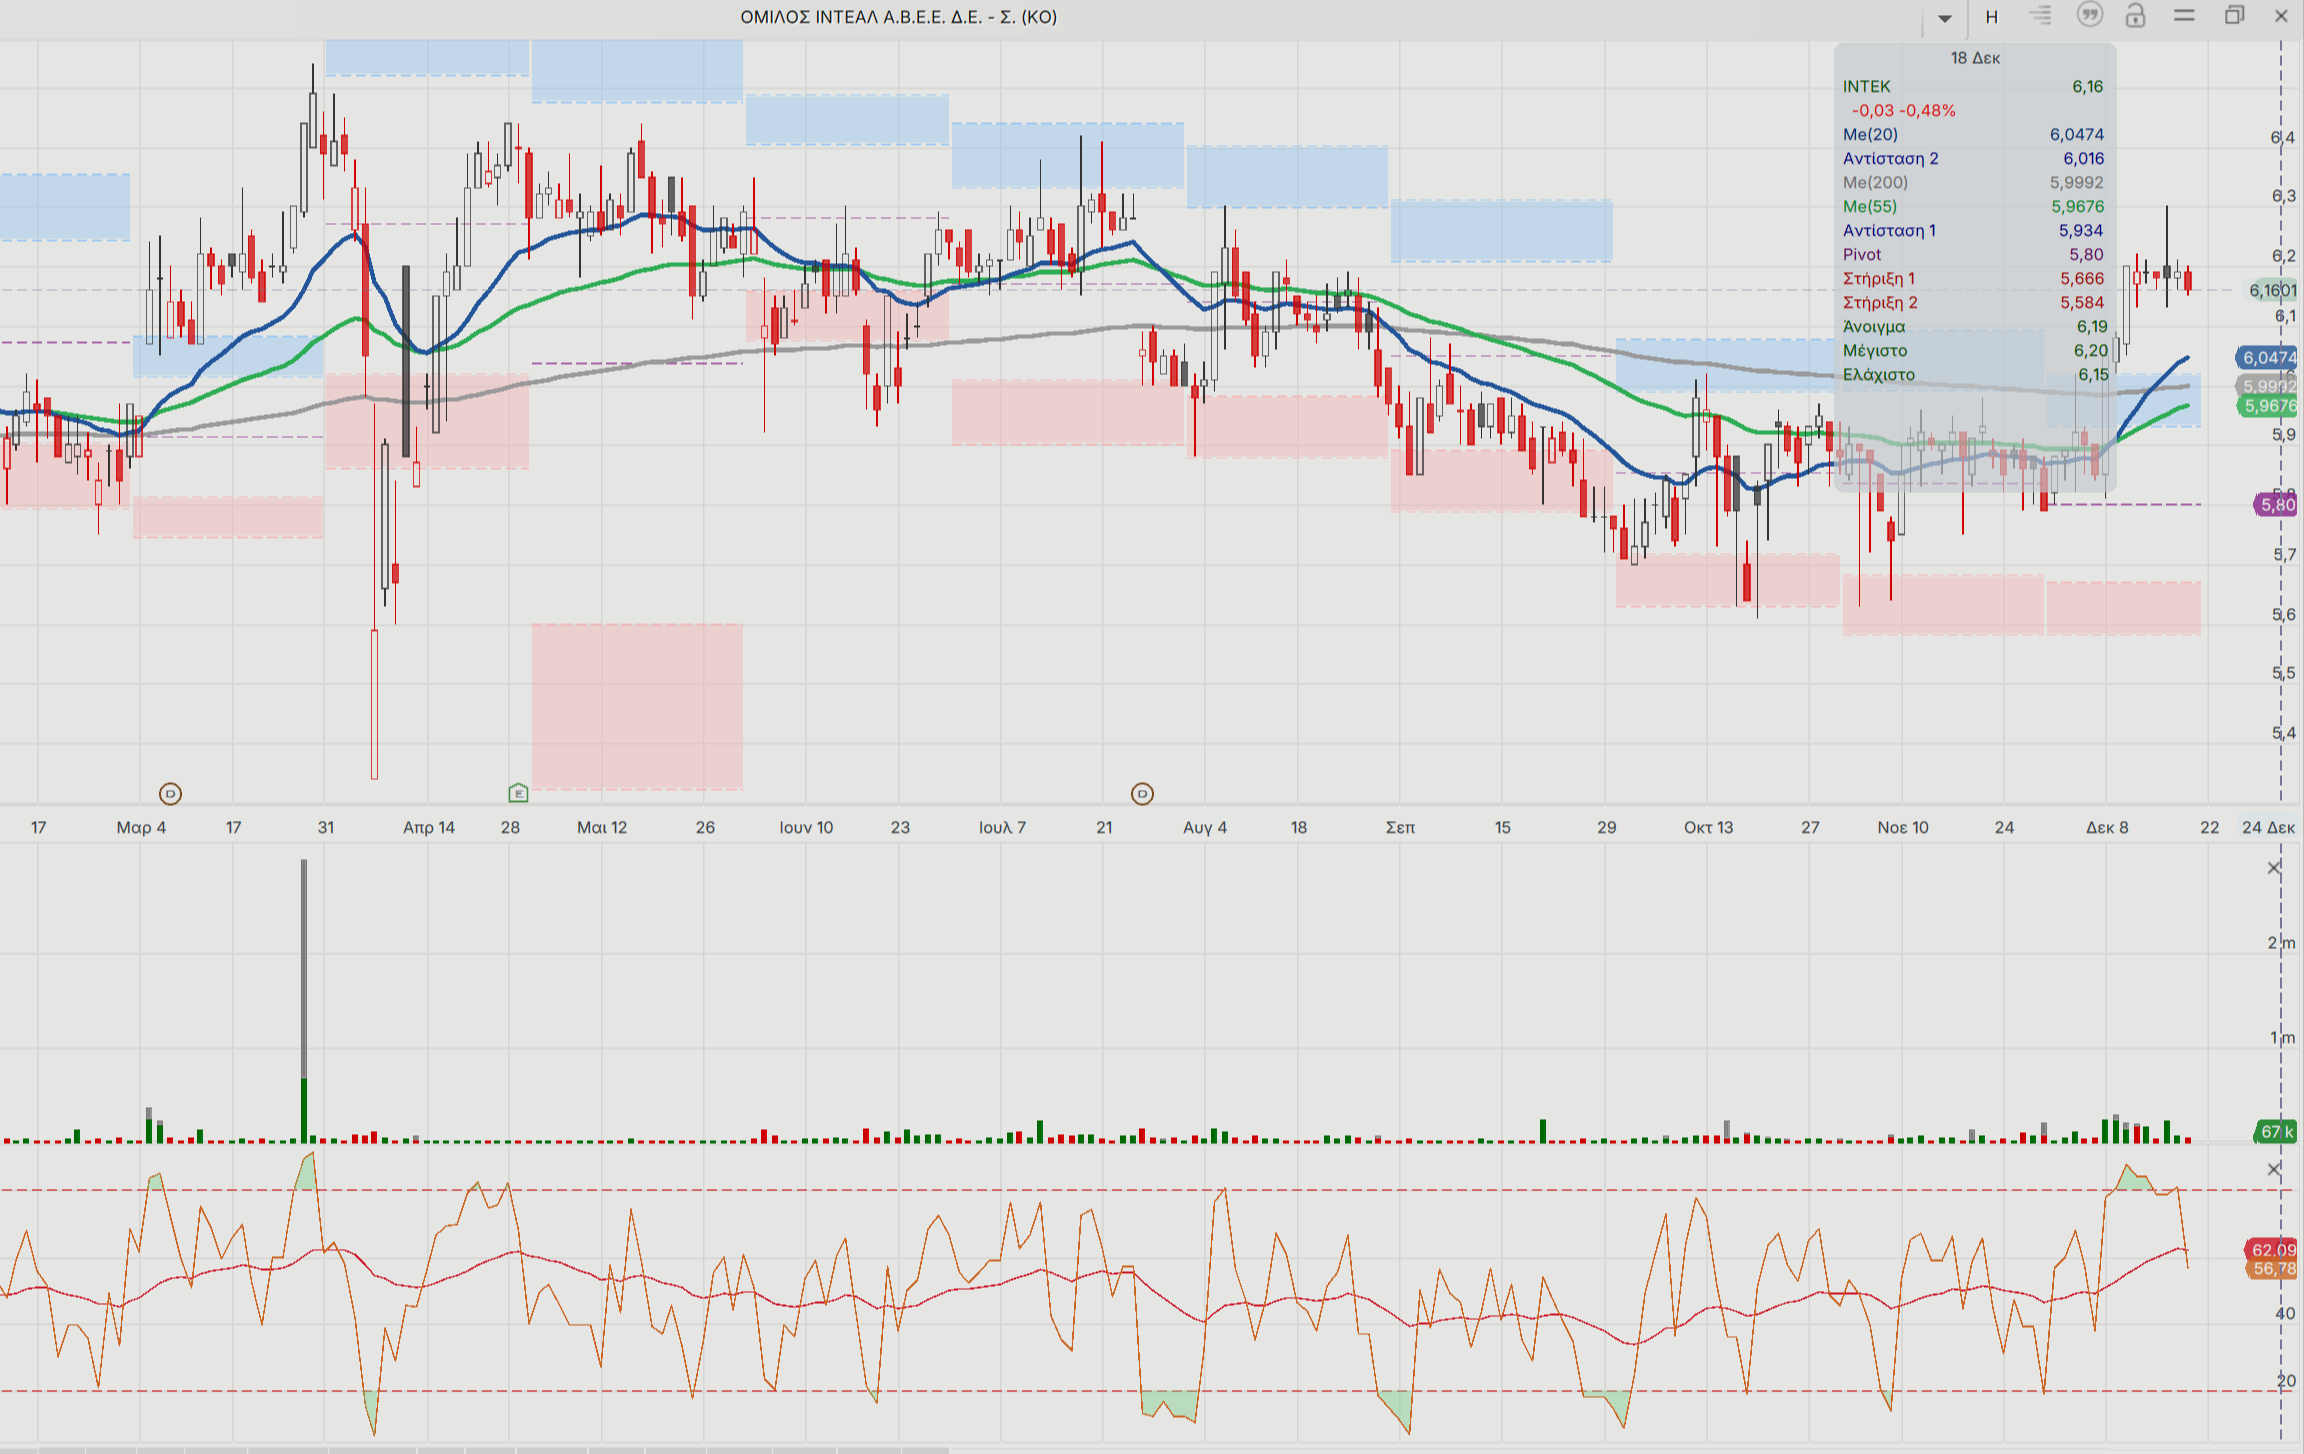
Task: Click the quote marks comment icon
Action: tap(2089, 15)
